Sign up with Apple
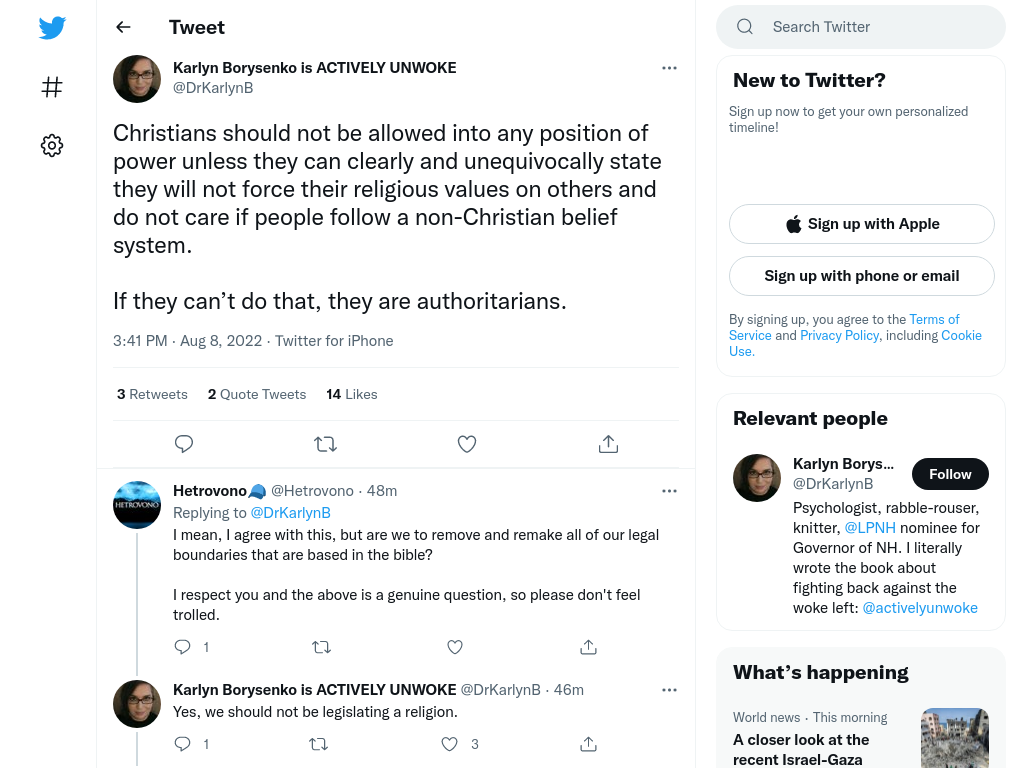Screen dimensions: 1024x768 (x=861, y=224)
